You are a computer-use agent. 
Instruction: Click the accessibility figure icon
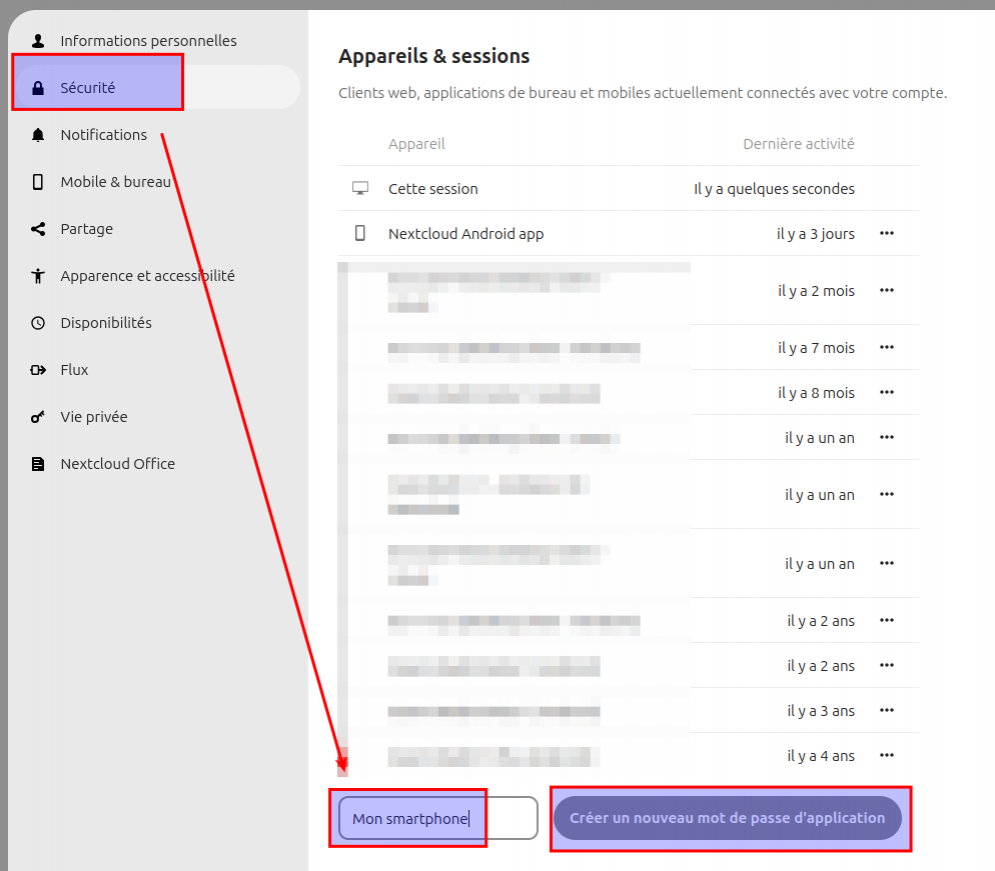pos(38,276)
